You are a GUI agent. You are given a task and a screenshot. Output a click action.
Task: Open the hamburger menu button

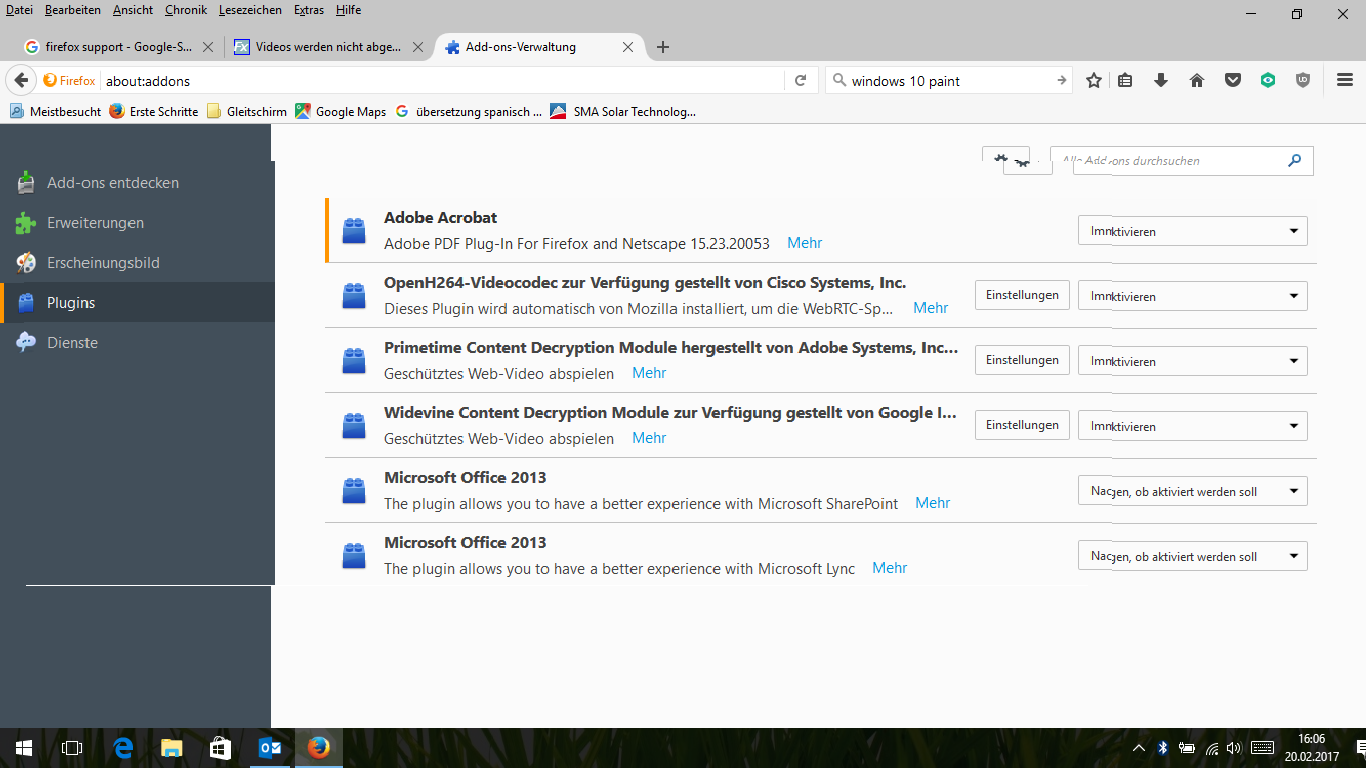point(1345,81)
